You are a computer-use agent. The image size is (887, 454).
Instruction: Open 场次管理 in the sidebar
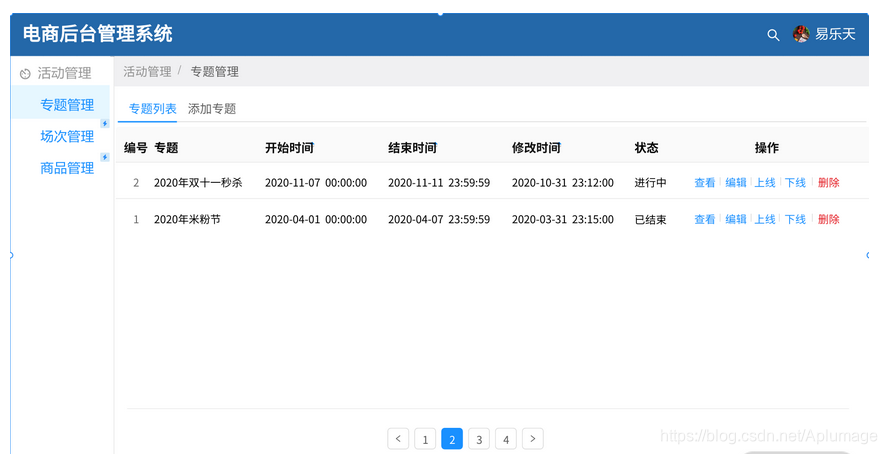(x=67, y=136)
